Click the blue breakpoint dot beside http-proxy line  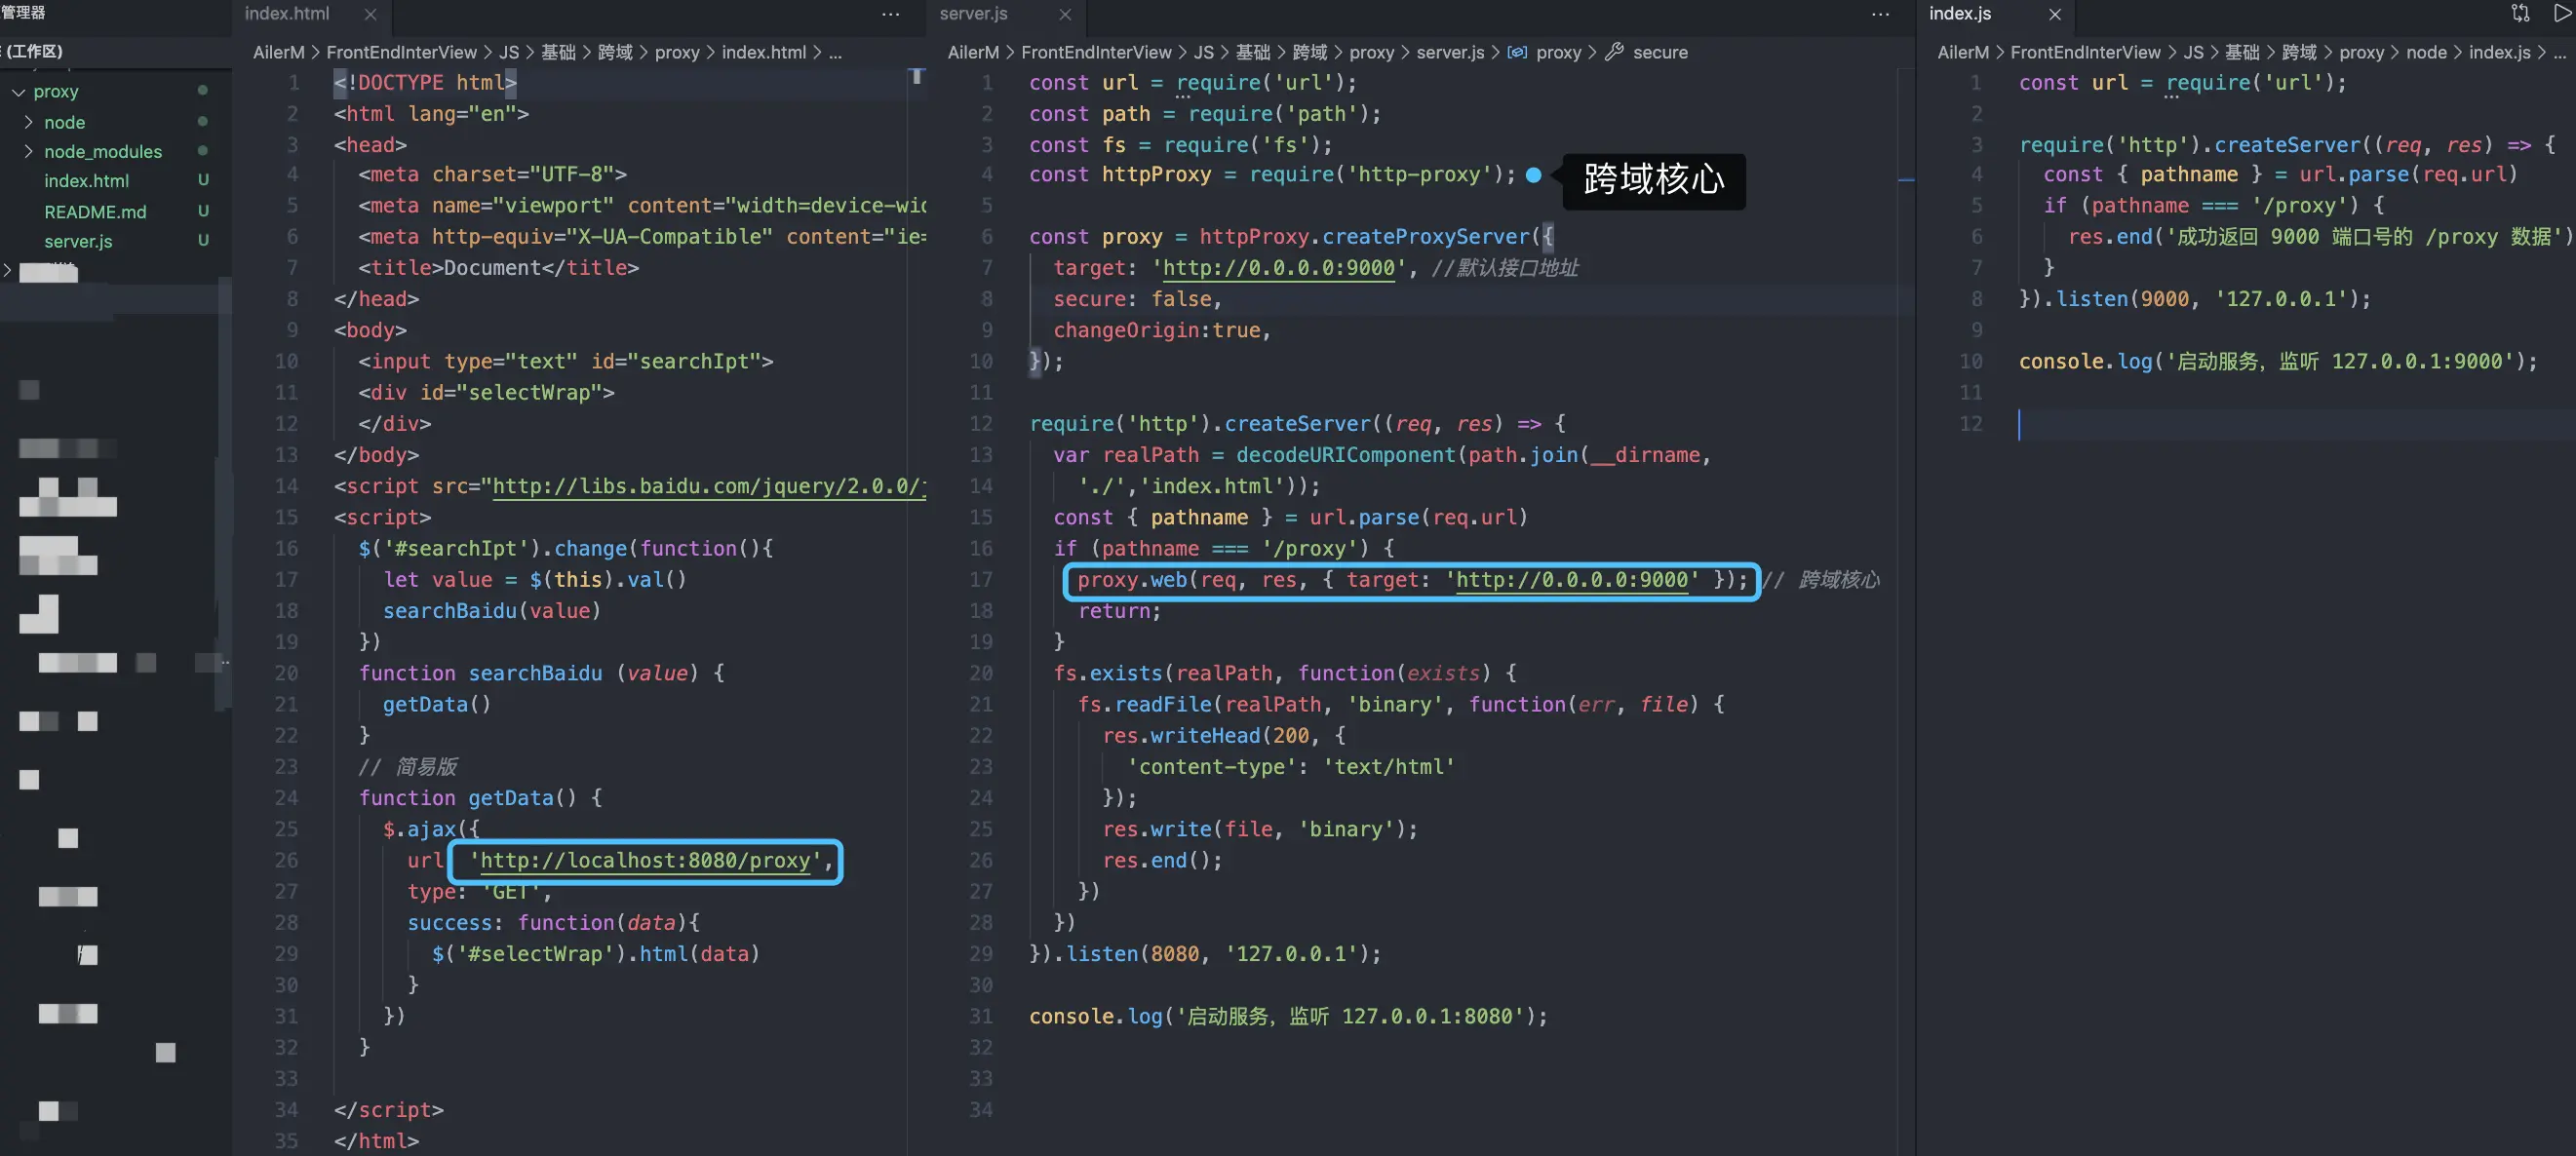[x=1533, y=175]
